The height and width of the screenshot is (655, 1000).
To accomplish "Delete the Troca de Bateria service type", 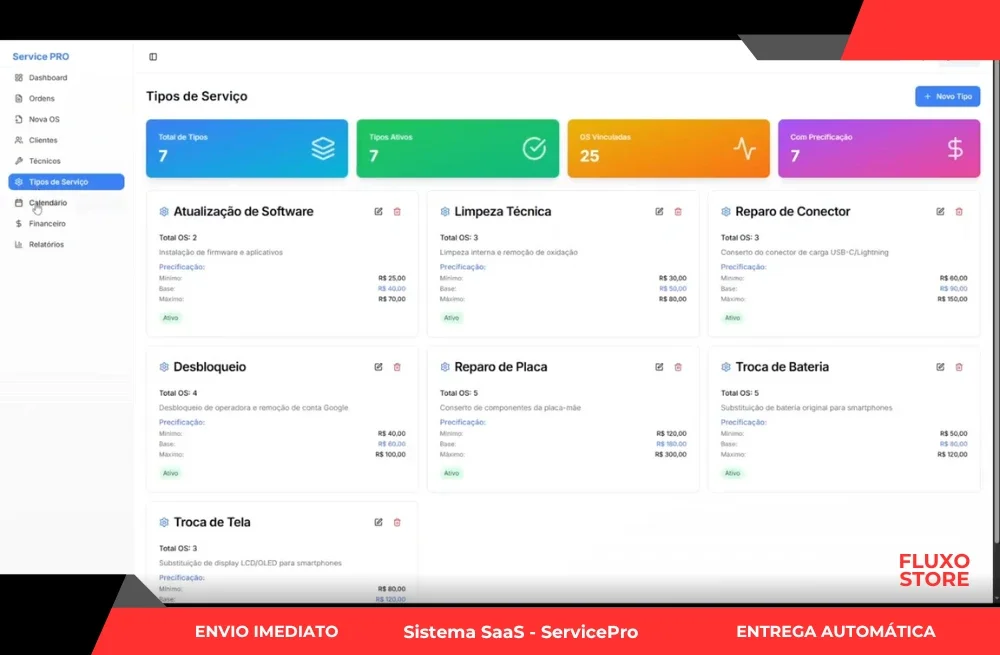I will click(959, 367).
